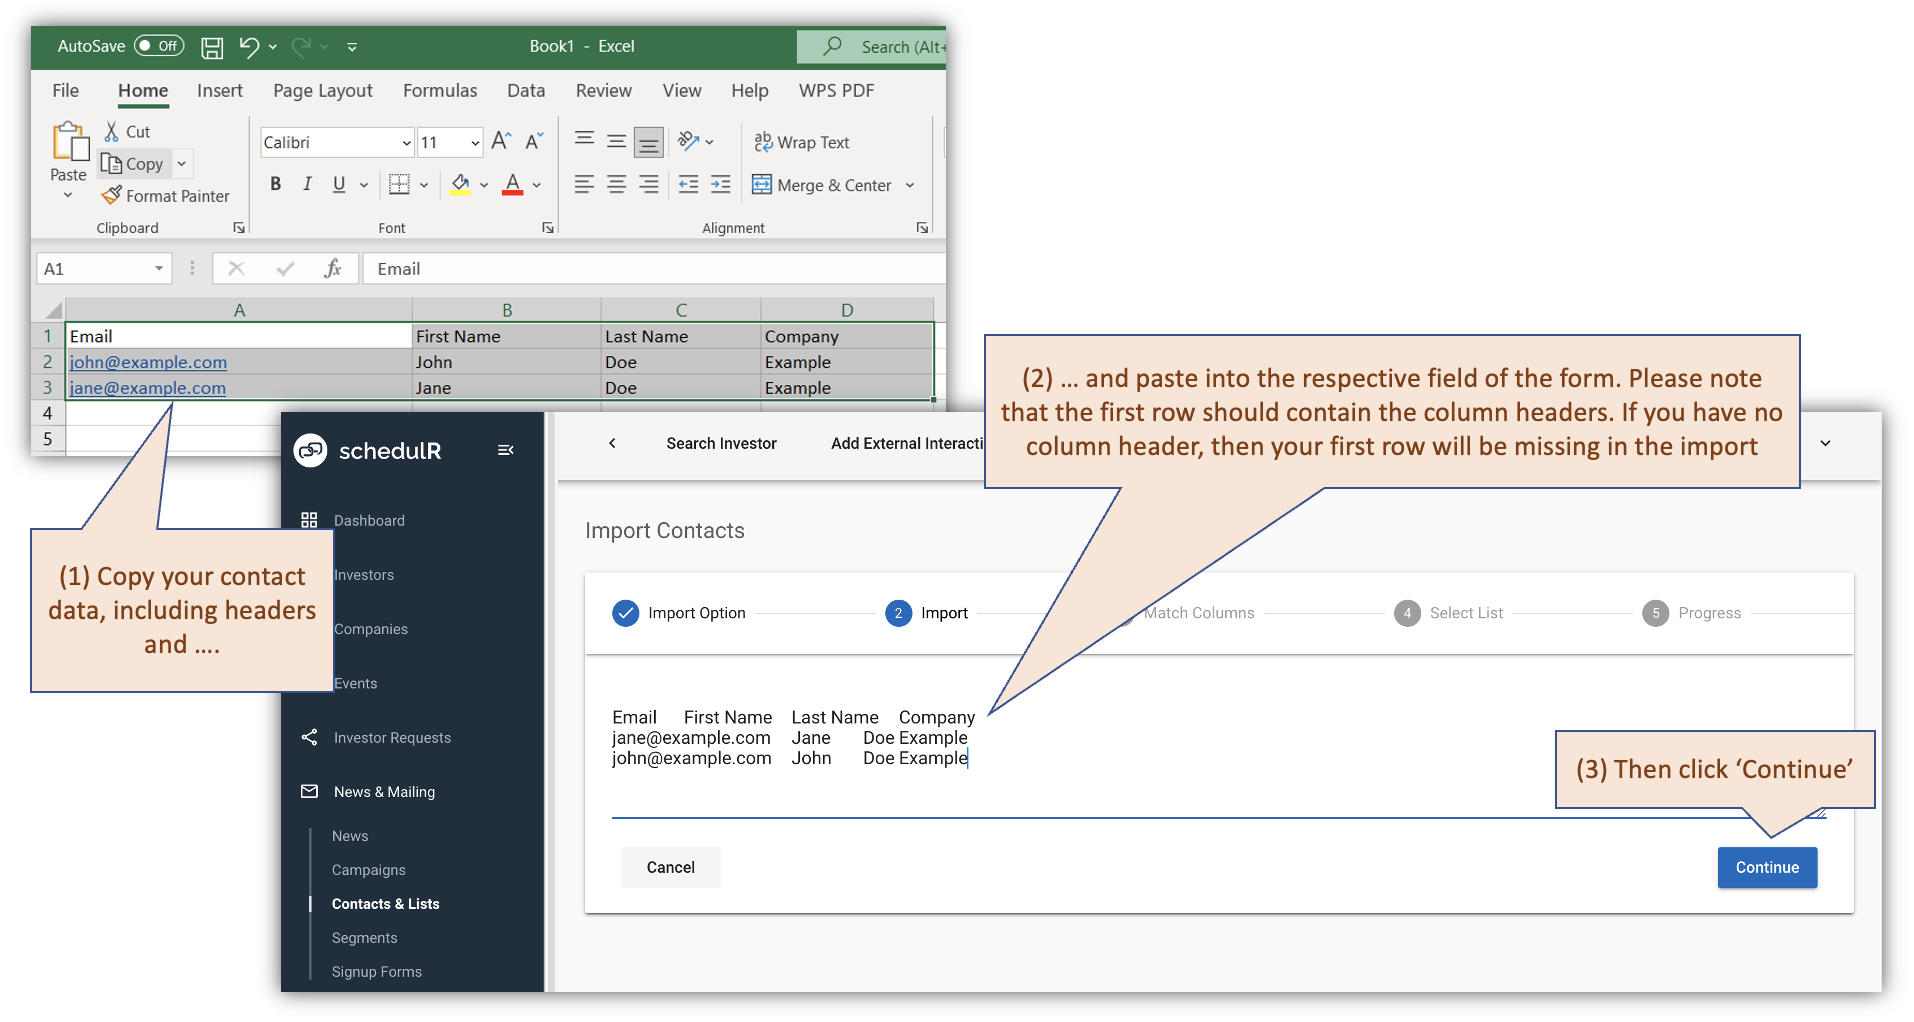Toggle the AutoSave switch
The image size is (1914, 1022).
tap(160, 46)
